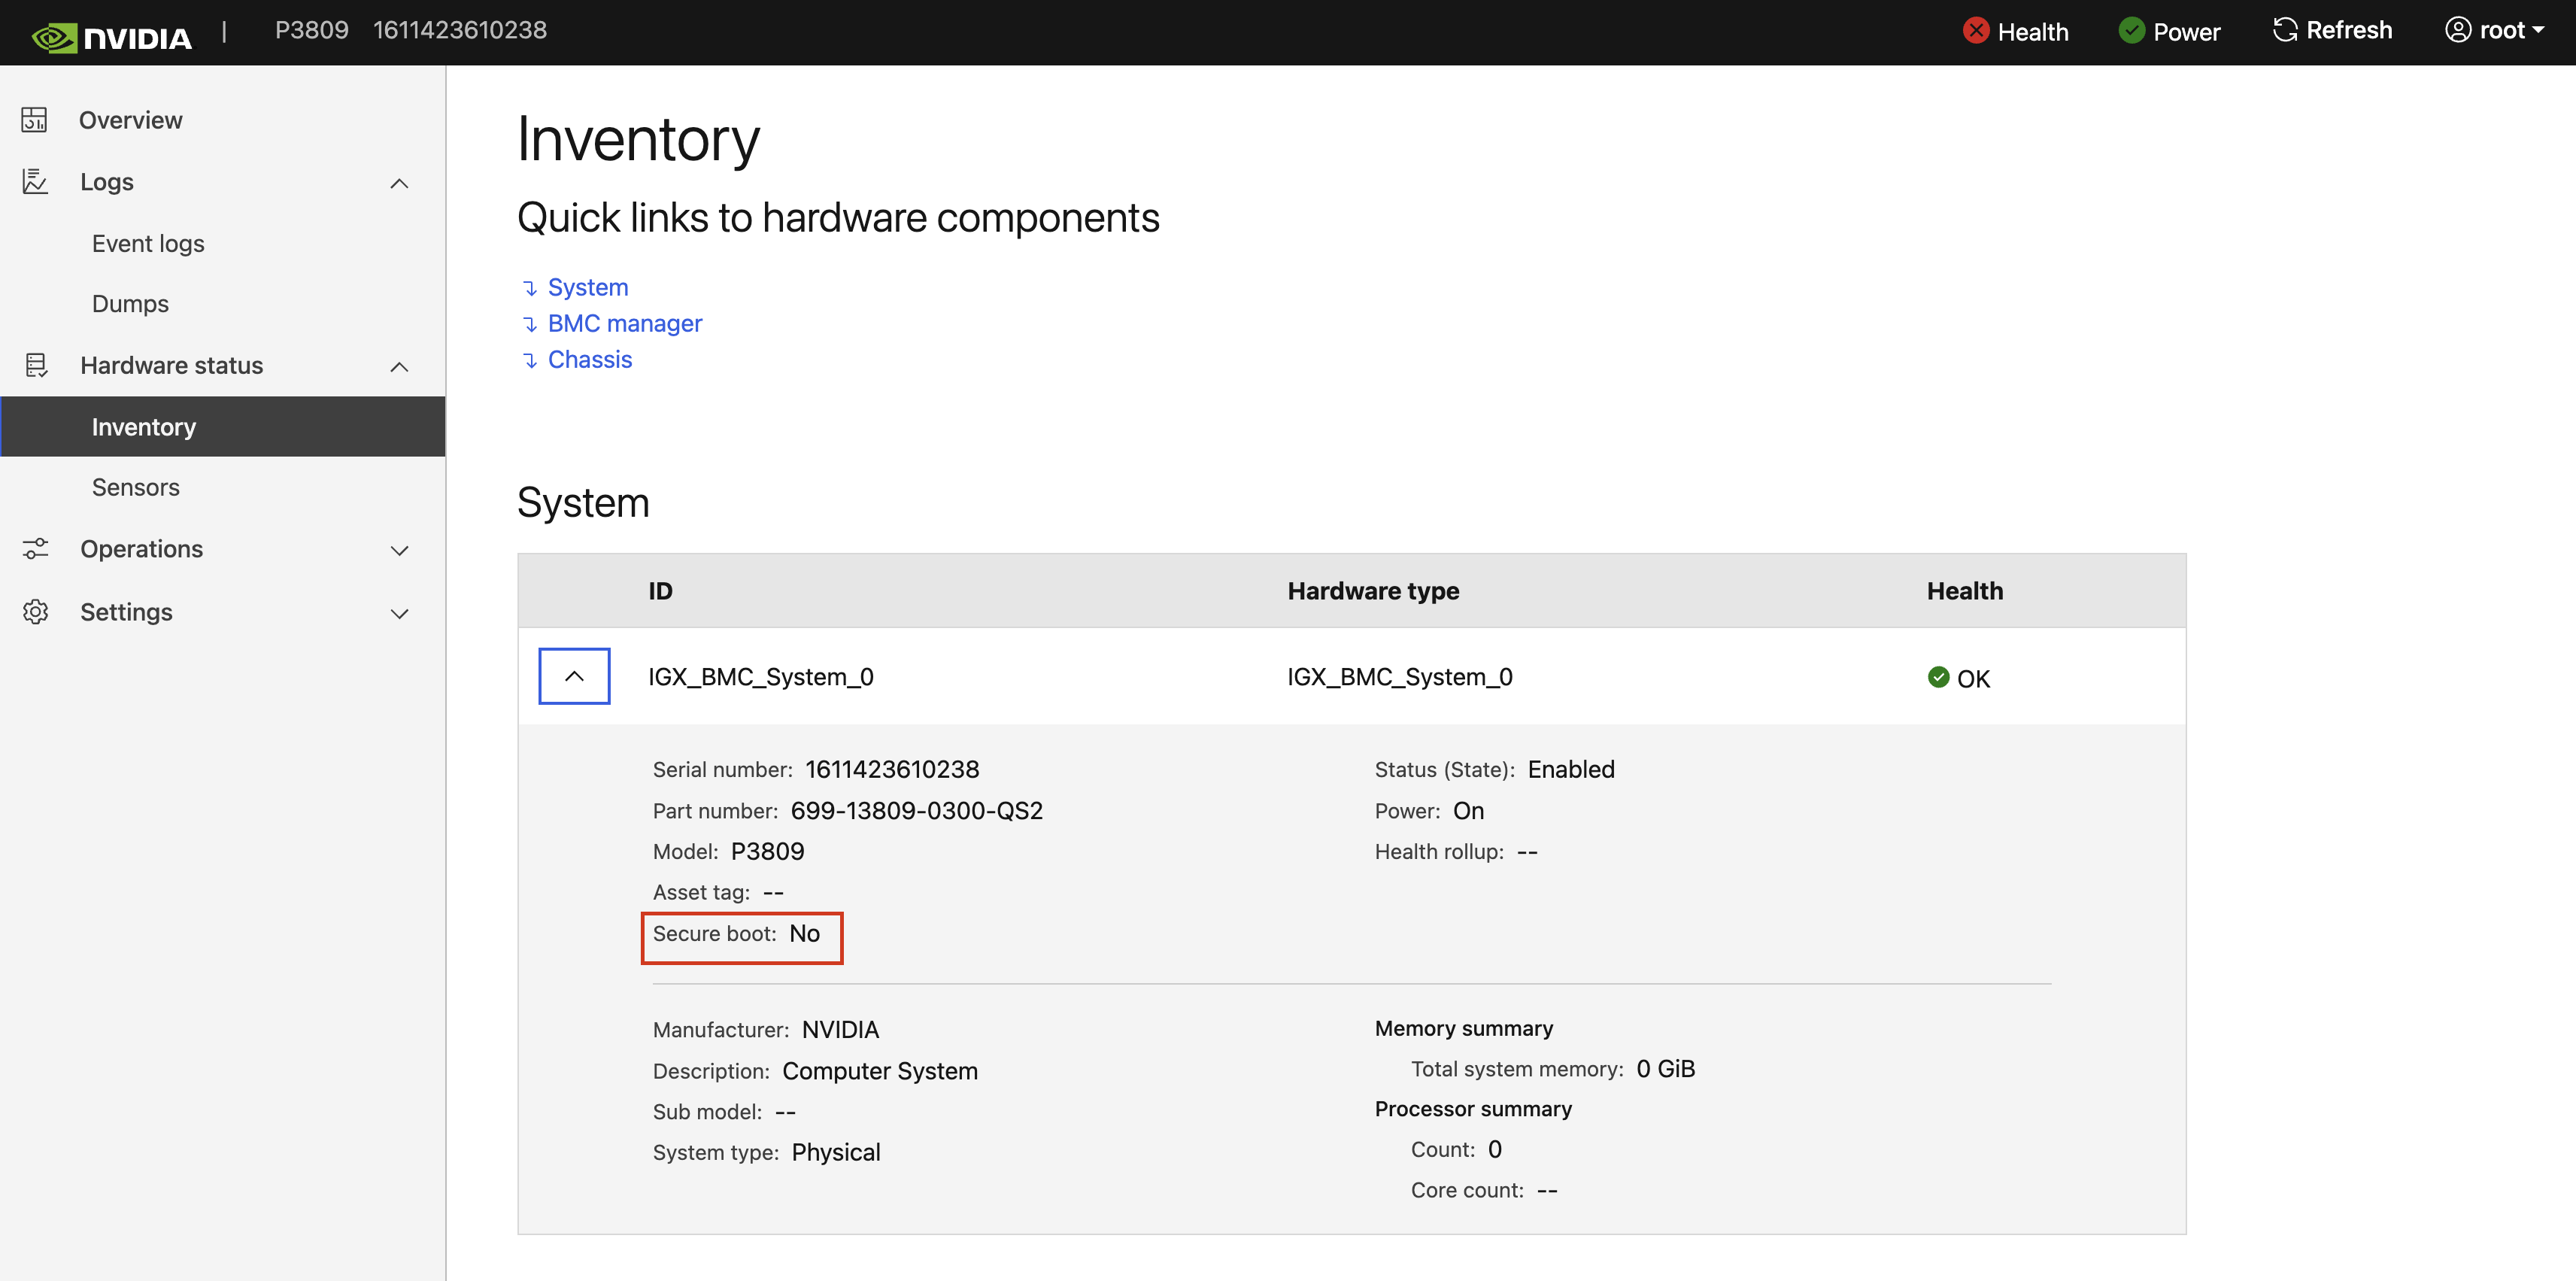
Task: Jump to BMC manager quick link
Action: pos(624,323)
